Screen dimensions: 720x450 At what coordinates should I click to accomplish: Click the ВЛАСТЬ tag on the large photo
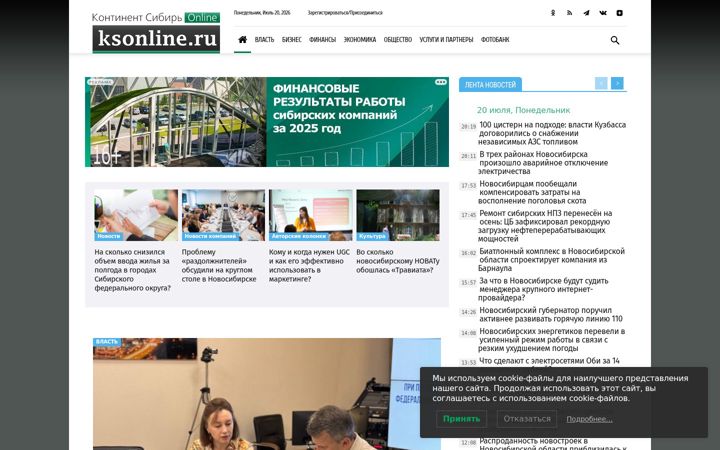click(x=107, y=342)
